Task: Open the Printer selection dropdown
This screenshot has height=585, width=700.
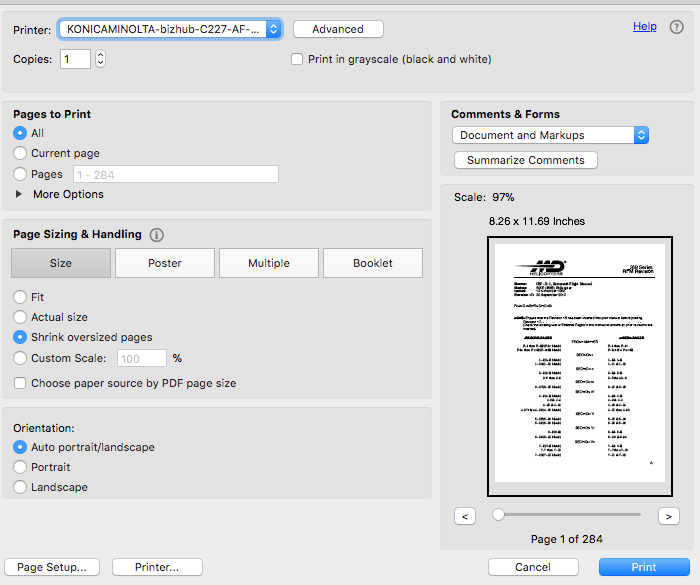Action: tap(170, 29)
